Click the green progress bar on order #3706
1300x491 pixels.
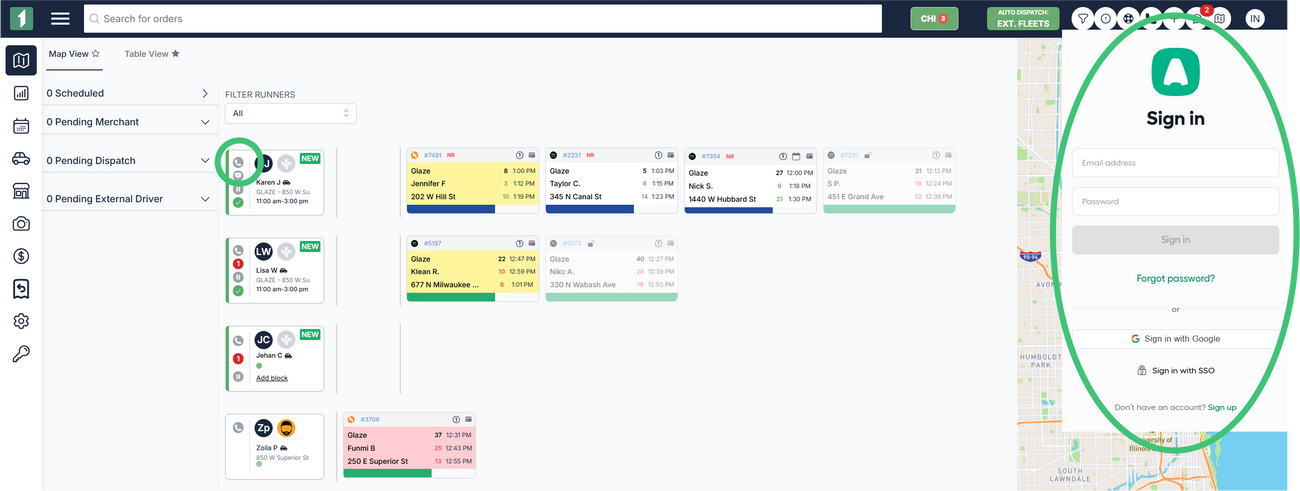[x=387, y=473]
